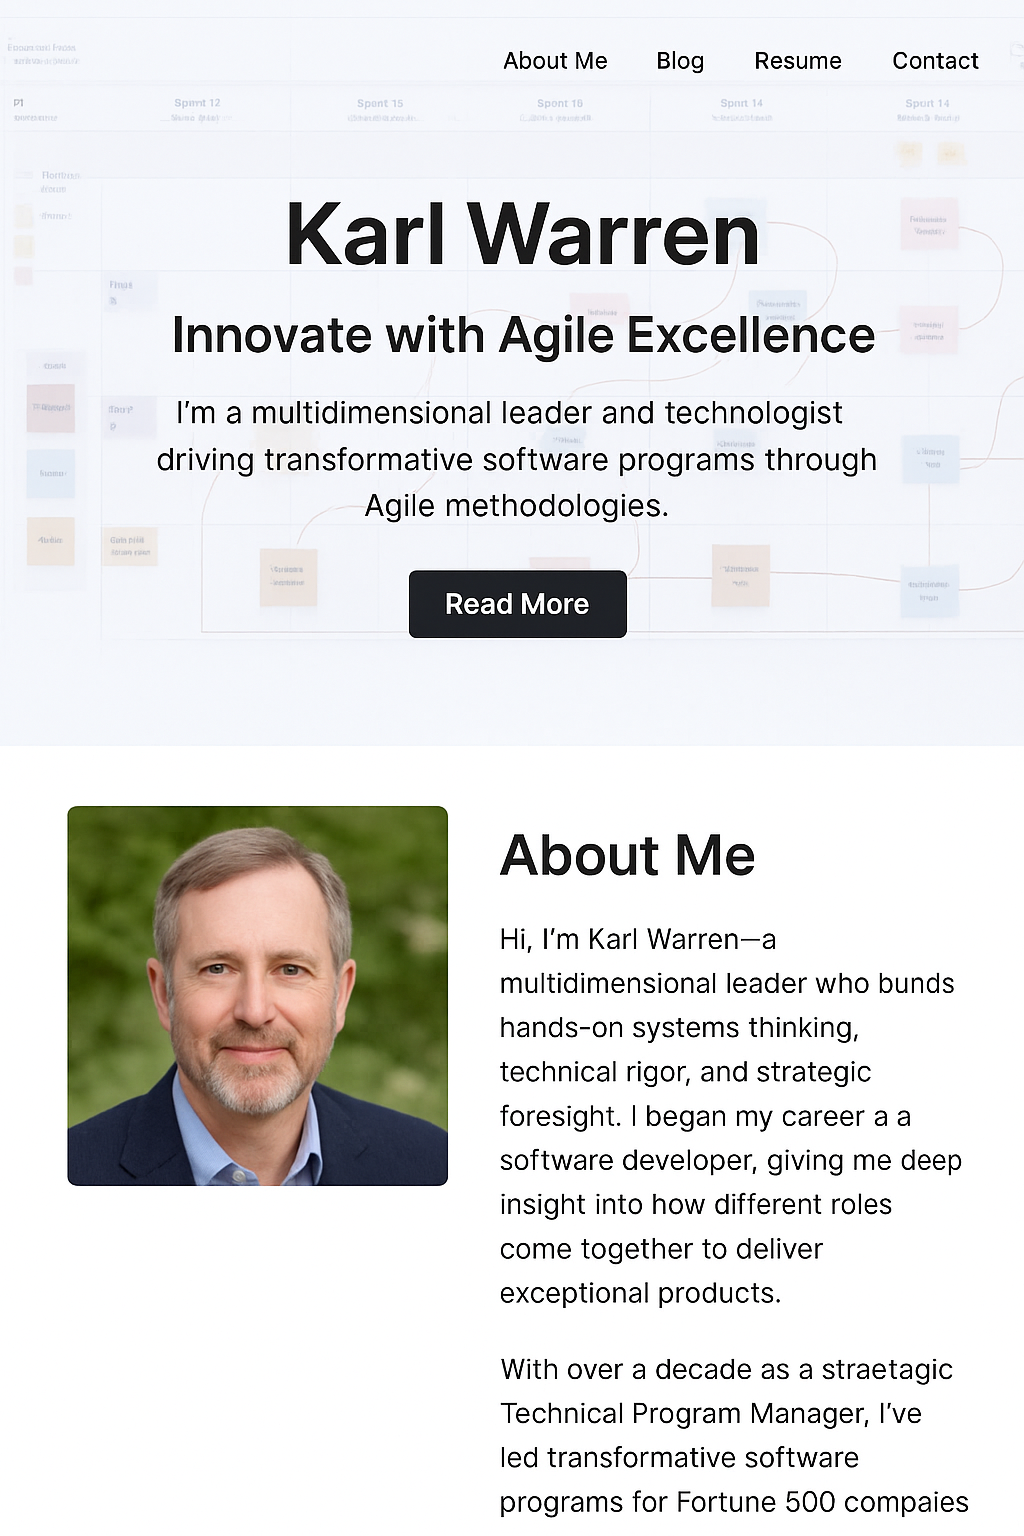This screenshot has width=1024, height=1536.
Task: Click the blurred Sprint 15 column header
Action: tap(380, 104)
